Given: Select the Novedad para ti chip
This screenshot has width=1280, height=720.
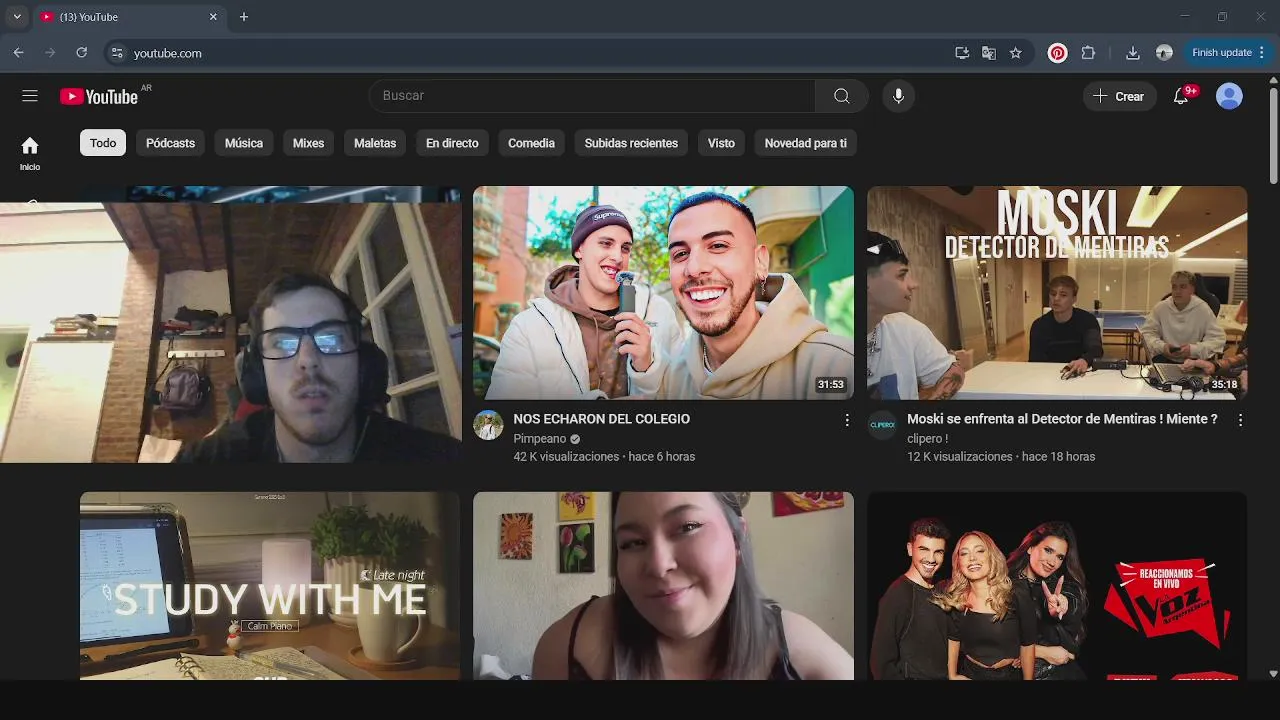Looking at the screenshot, I should [805, 143].
